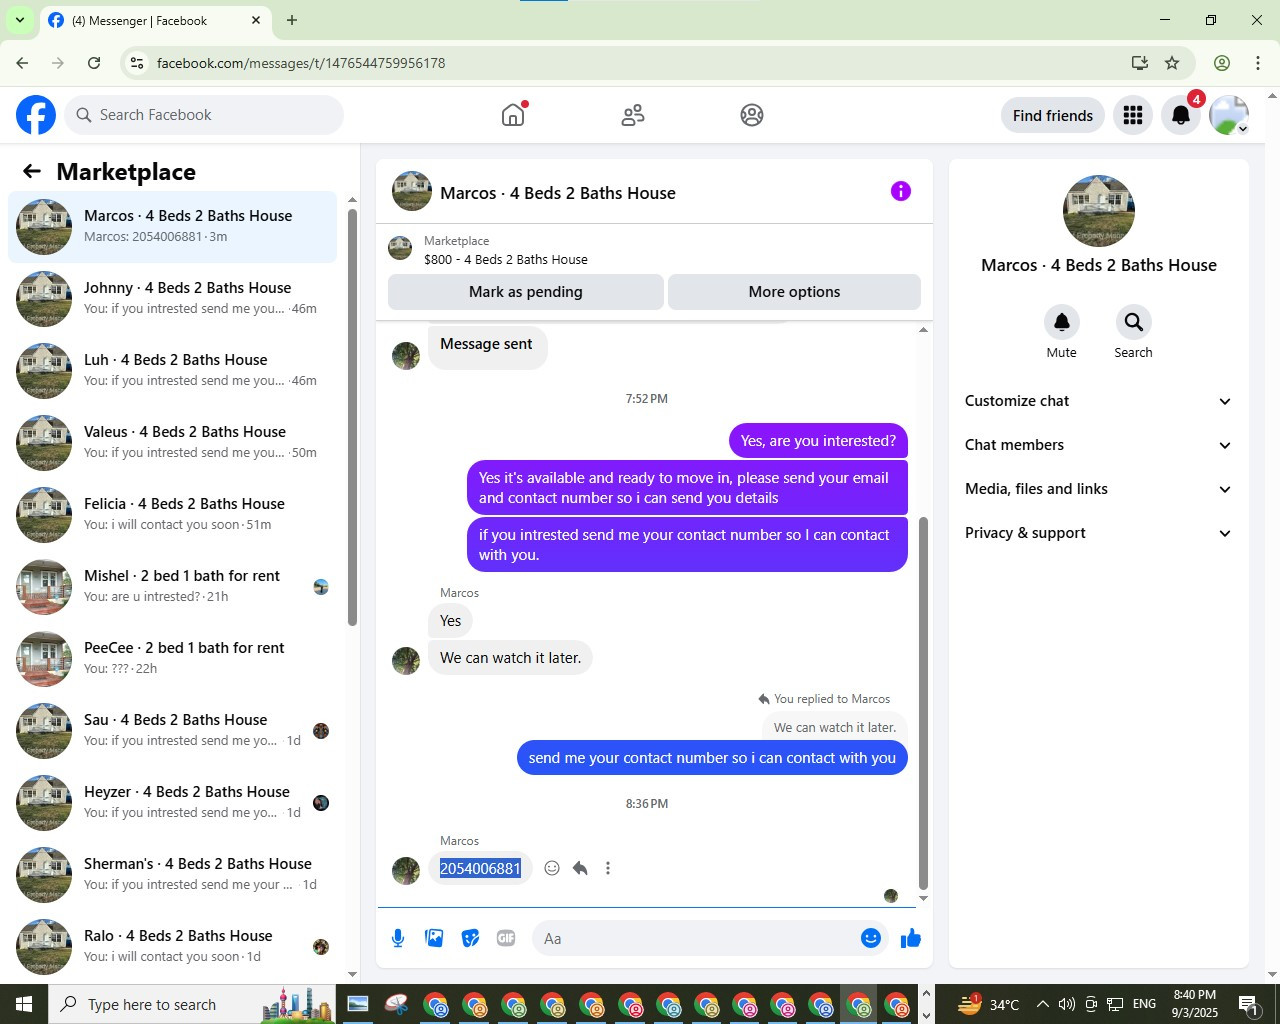Choose a sticker icon
1280x1024 pixels.
point(470,938)
